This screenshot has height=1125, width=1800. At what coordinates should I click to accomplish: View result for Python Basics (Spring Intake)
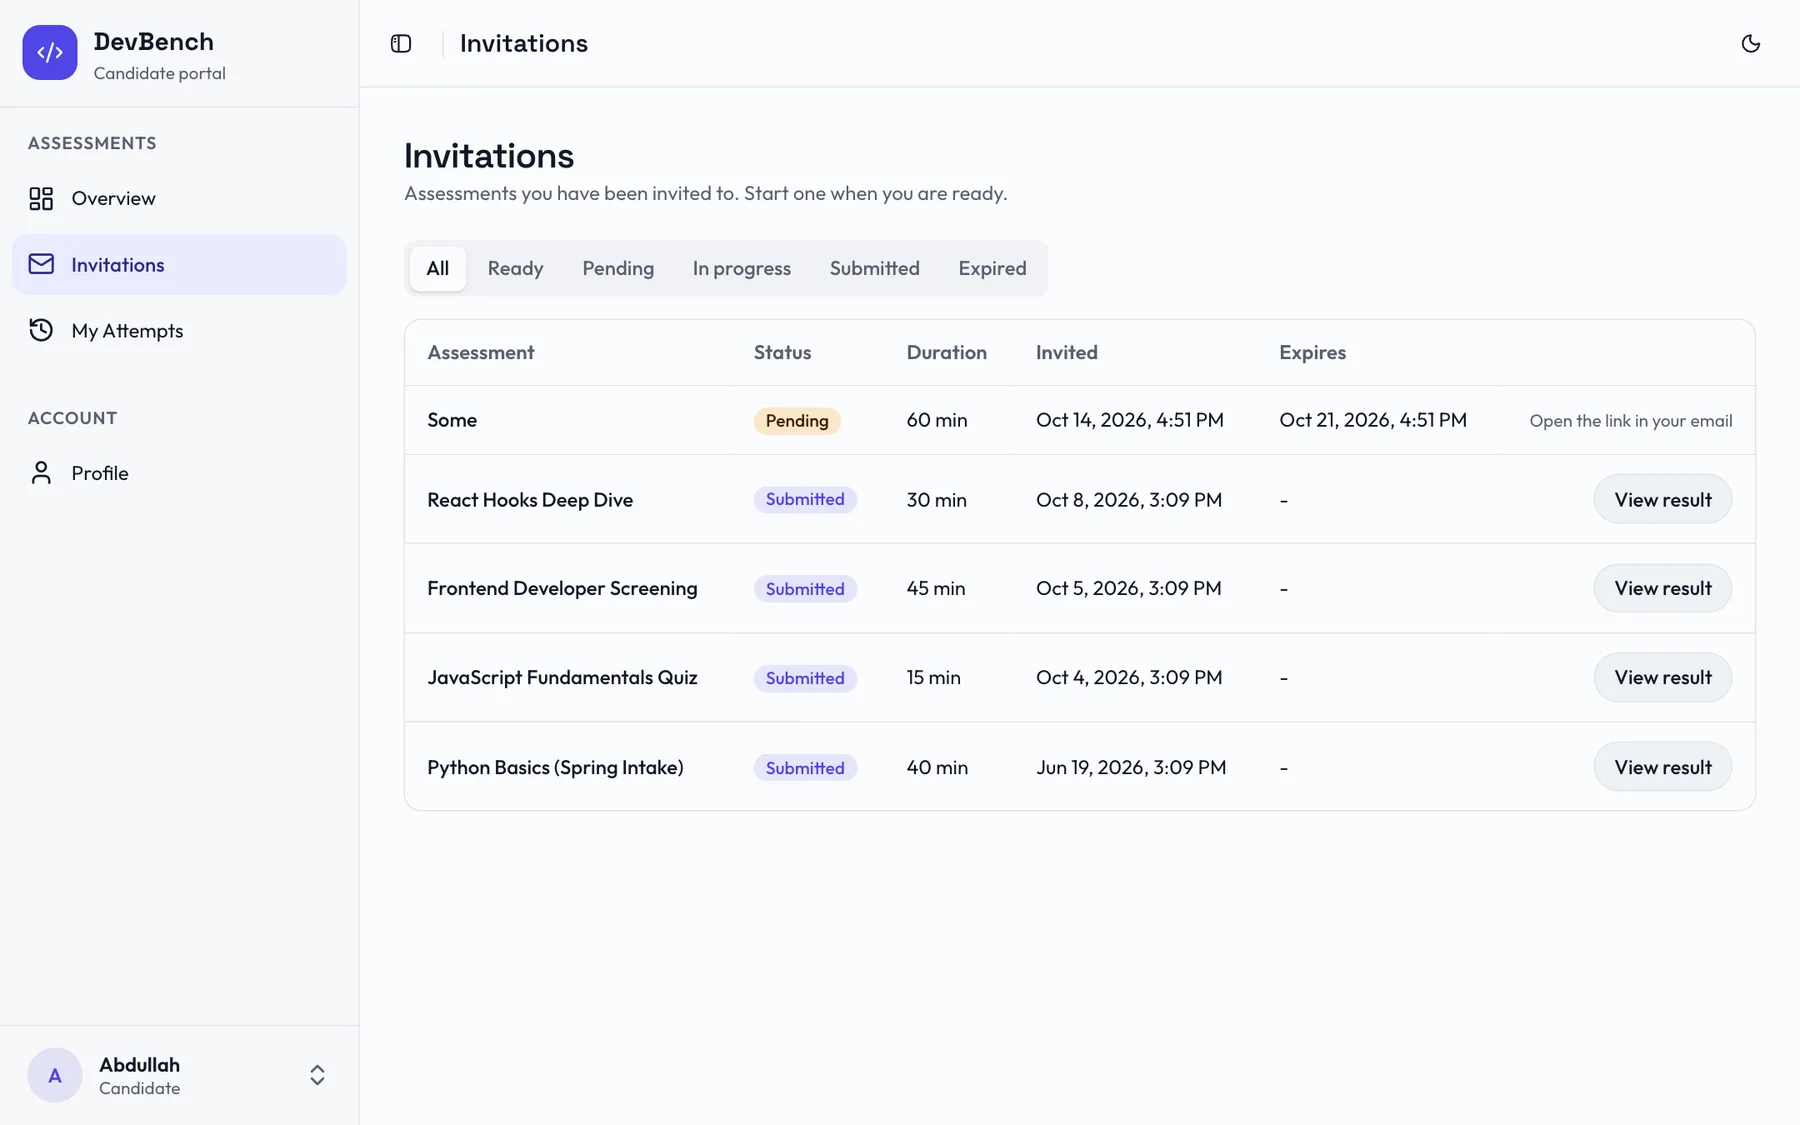[1662, 767]
